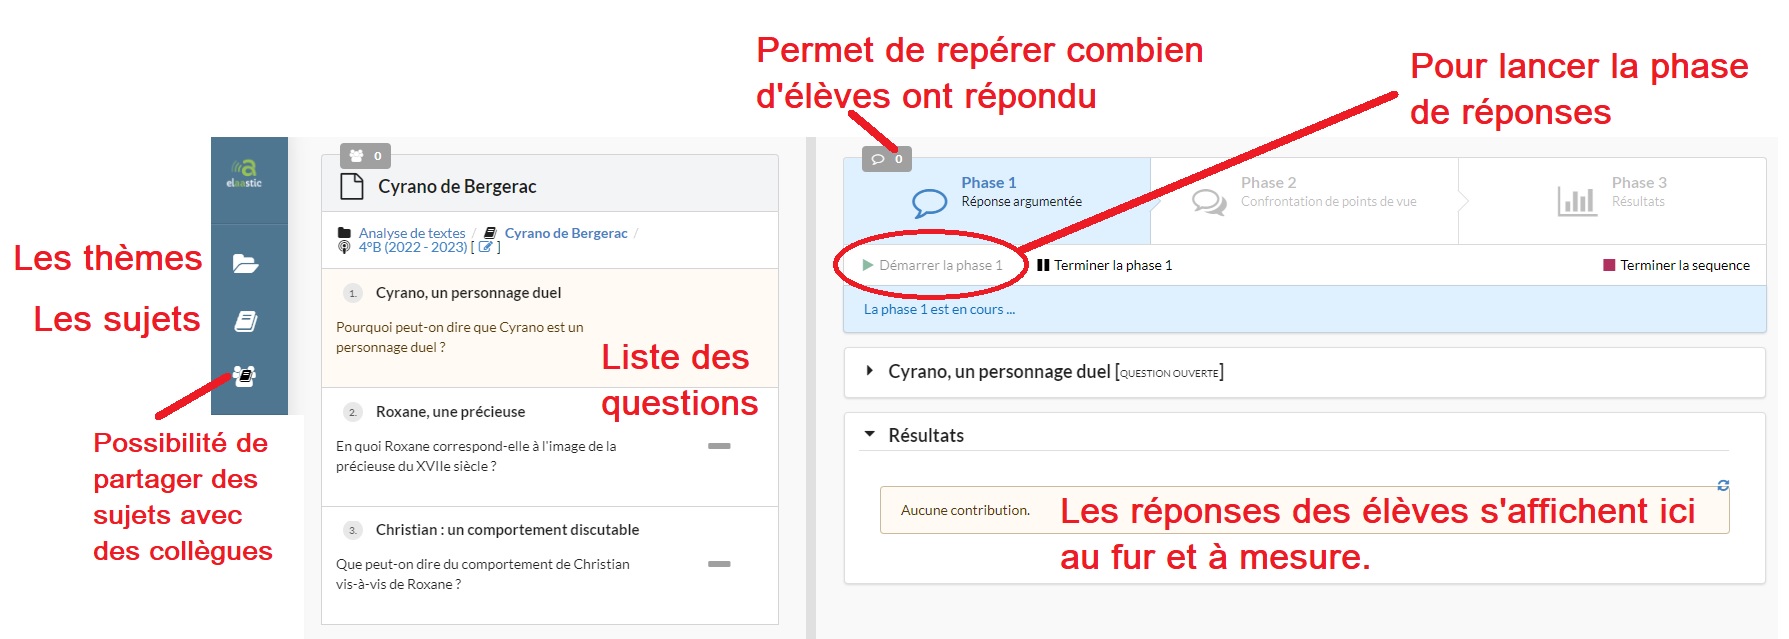The width and height of the screenshot is (1789, 639).
Task: Click the number 1 badge of first question
Action: pos(352,293)
